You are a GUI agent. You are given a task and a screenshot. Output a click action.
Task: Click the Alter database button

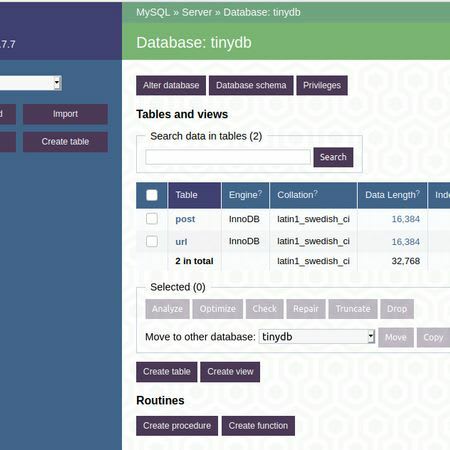[171, 85]
